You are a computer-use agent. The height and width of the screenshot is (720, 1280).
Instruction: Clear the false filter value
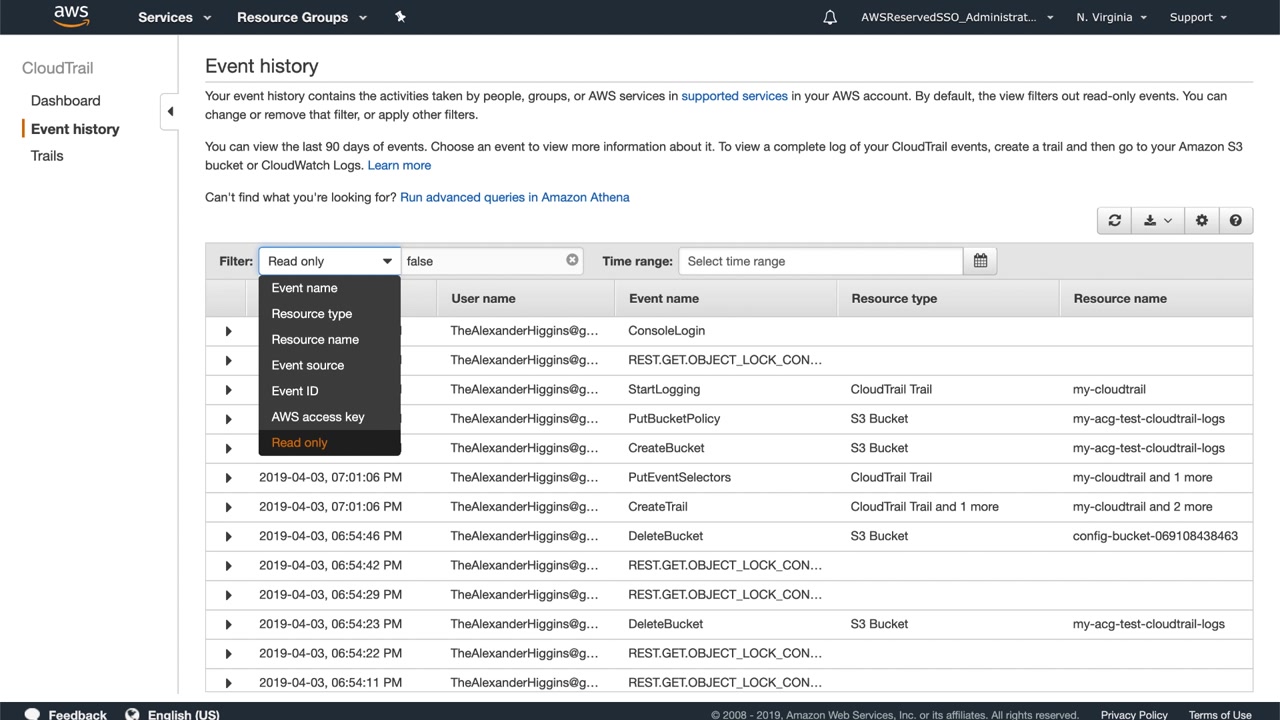pyautogui.click(x=572, y=260)
